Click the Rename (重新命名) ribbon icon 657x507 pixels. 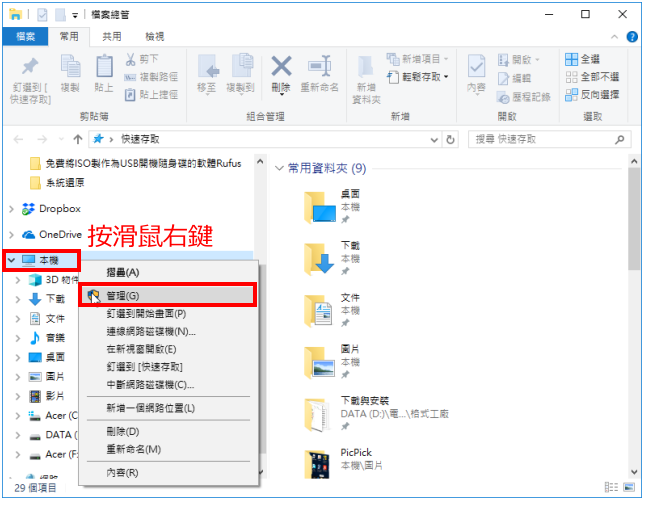[x=320, y=67]
